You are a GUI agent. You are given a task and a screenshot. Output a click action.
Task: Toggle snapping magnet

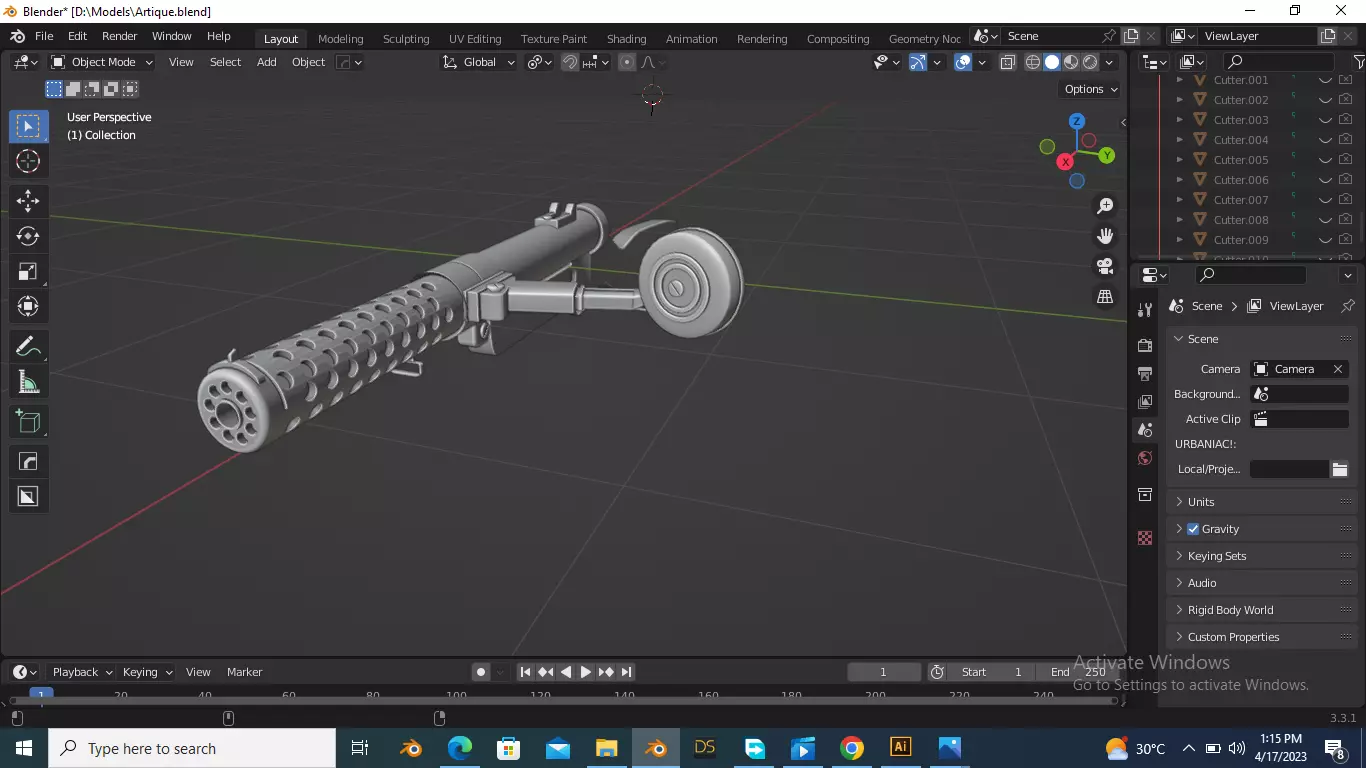[570, 62]
